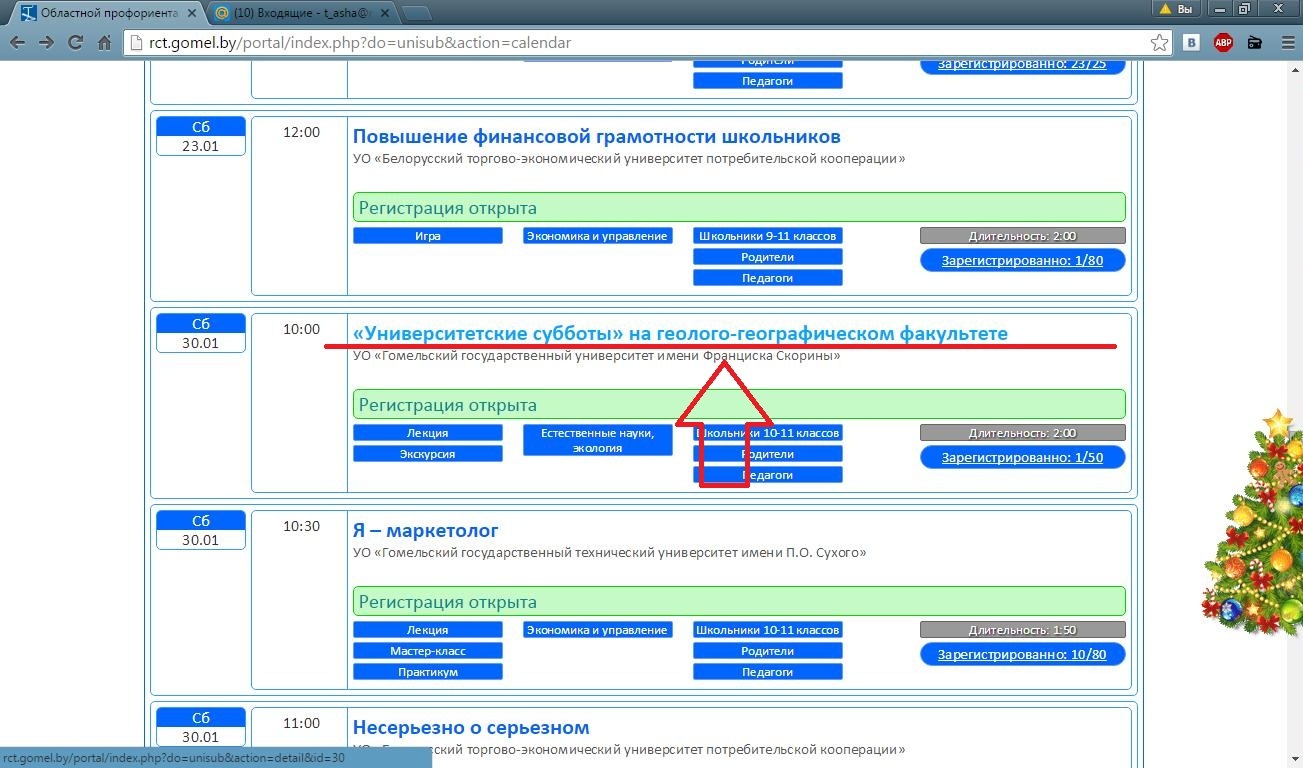Open the VK extension icon
The image size is (1303, 768).
pos(1192,43)
